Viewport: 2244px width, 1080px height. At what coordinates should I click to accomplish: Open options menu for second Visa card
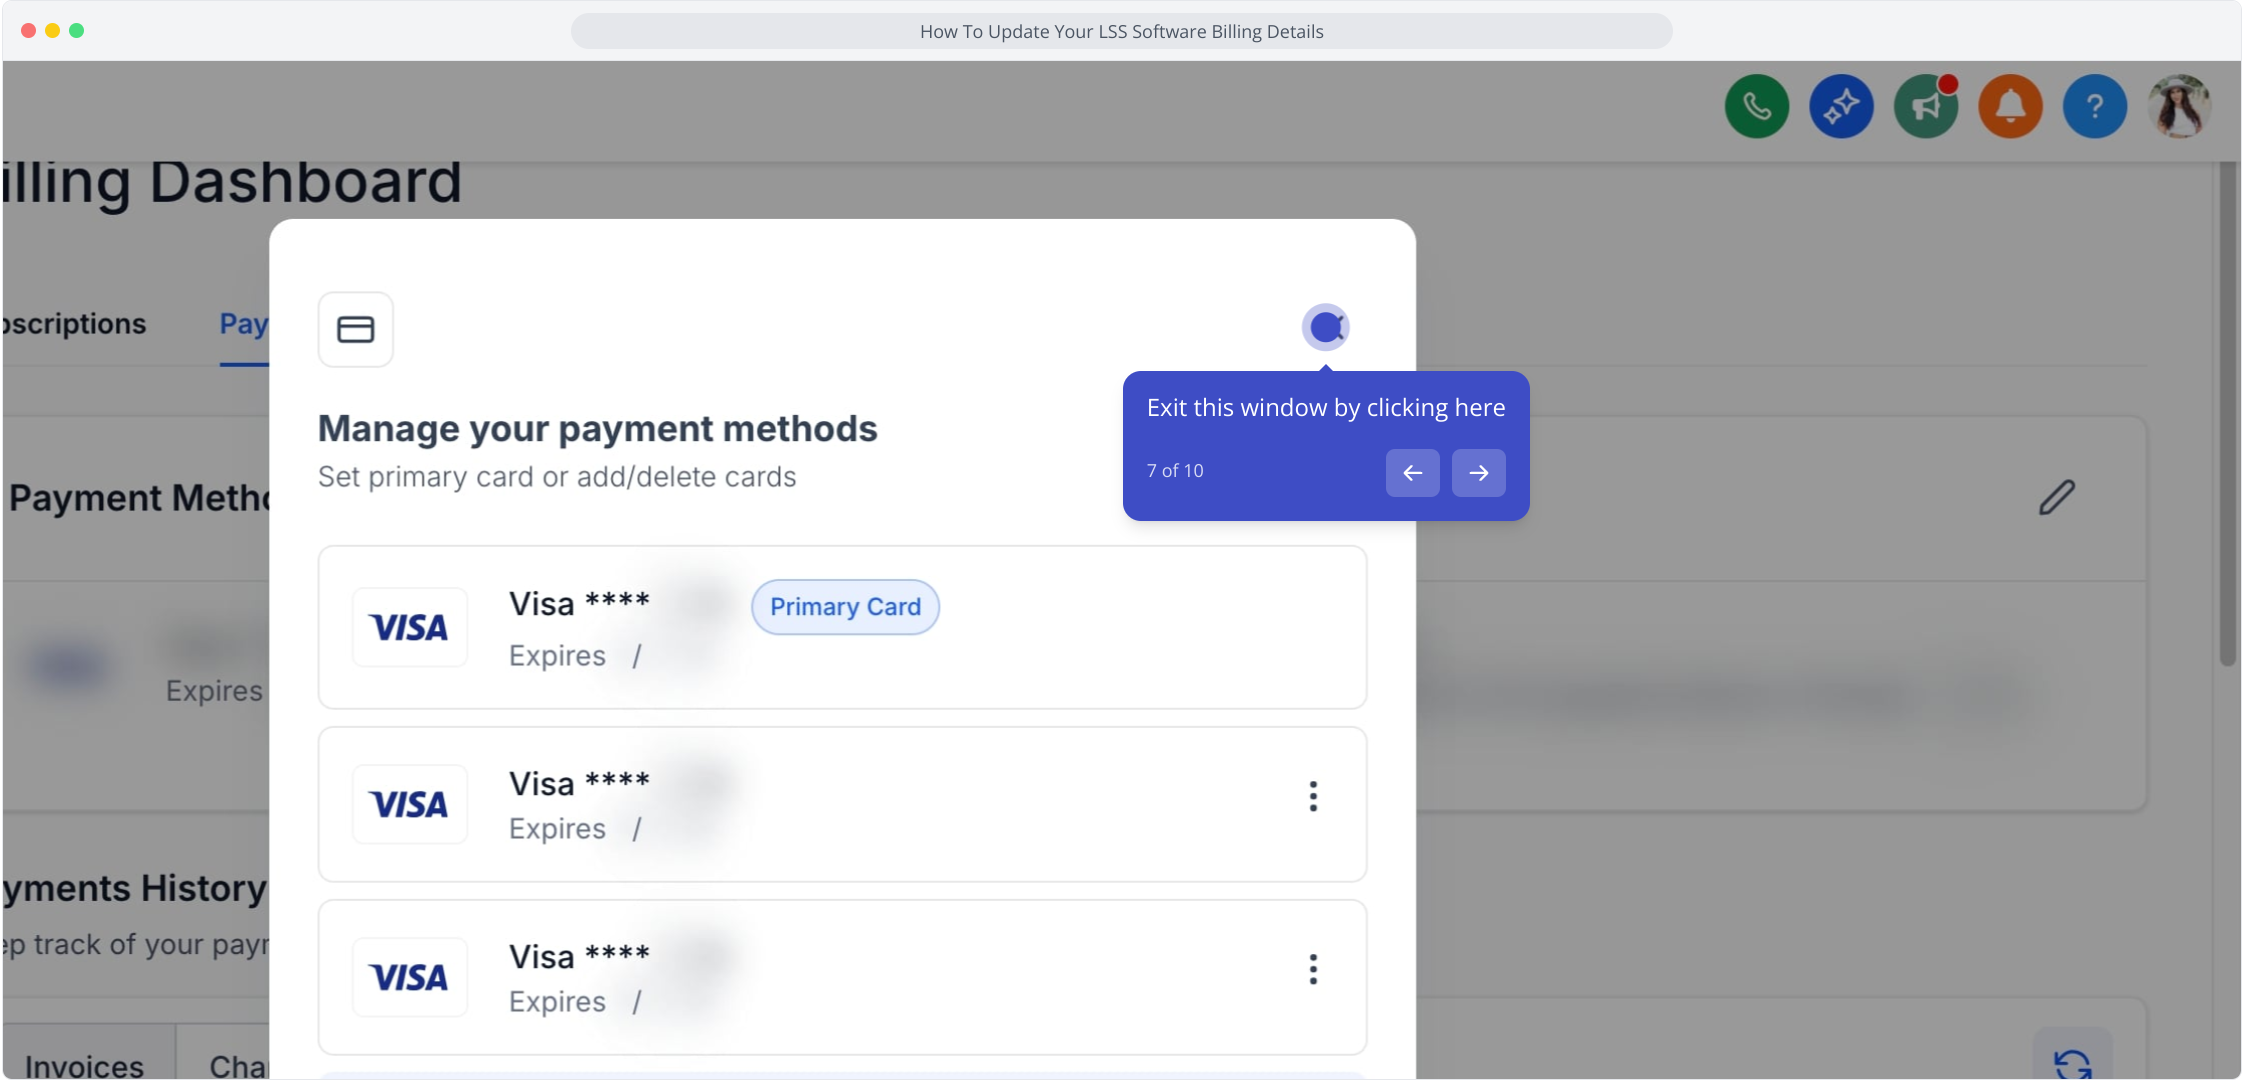point(1313,796)
